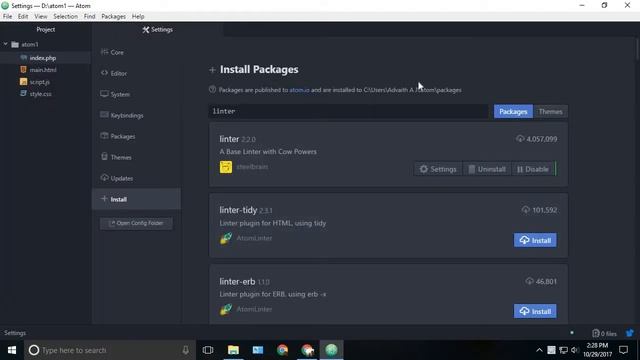Open main.html file in the tree
This screenshot has height=360, width=640.
(x=43, y=70)
